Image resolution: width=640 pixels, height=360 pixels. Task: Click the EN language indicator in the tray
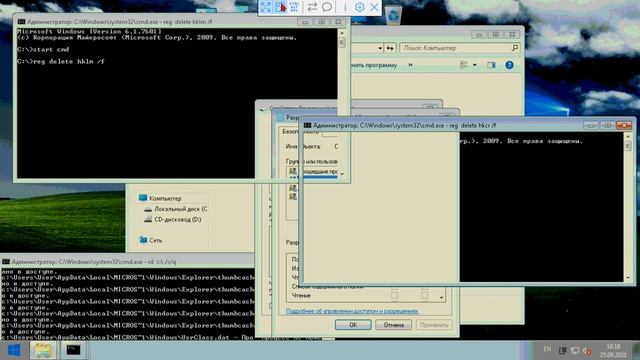547,349
